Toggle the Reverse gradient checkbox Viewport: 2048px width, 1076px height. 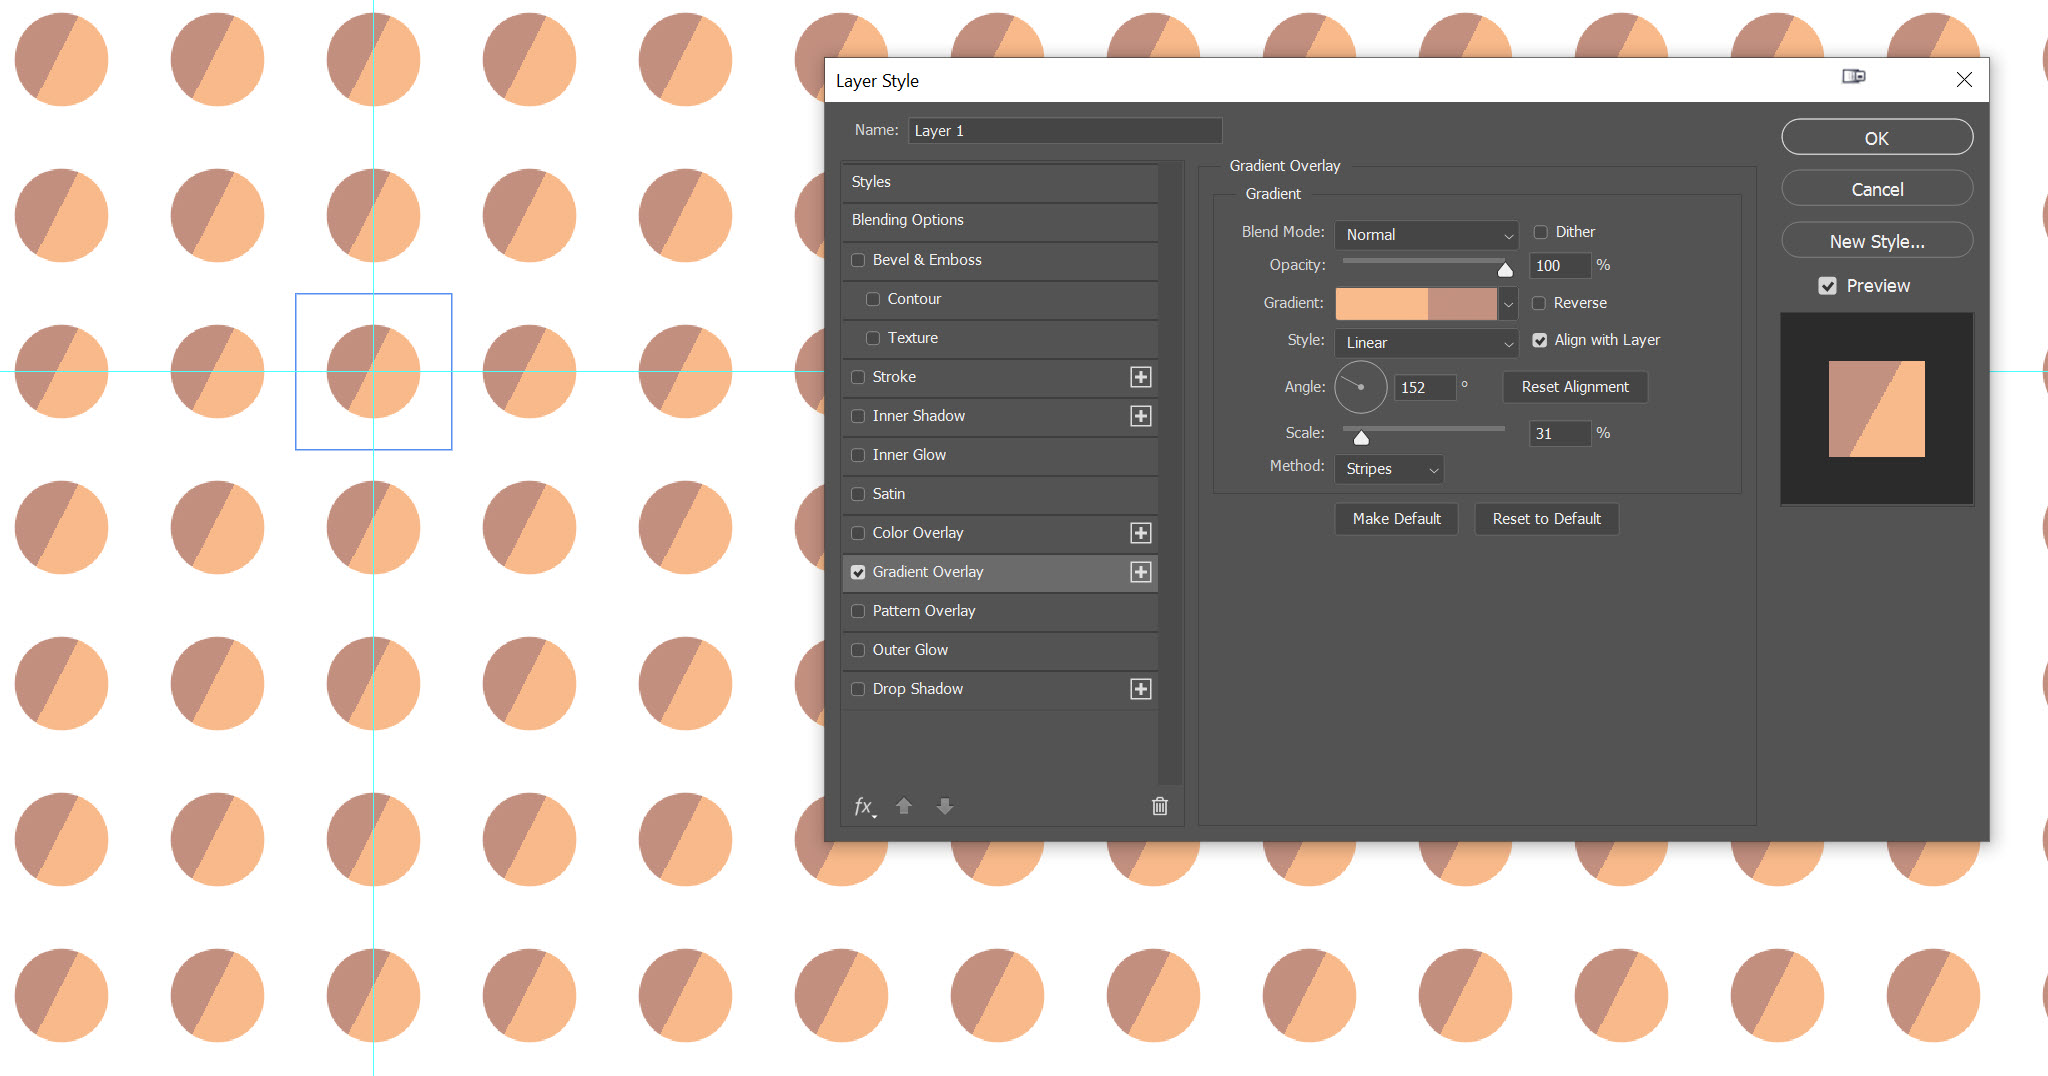1539,303
